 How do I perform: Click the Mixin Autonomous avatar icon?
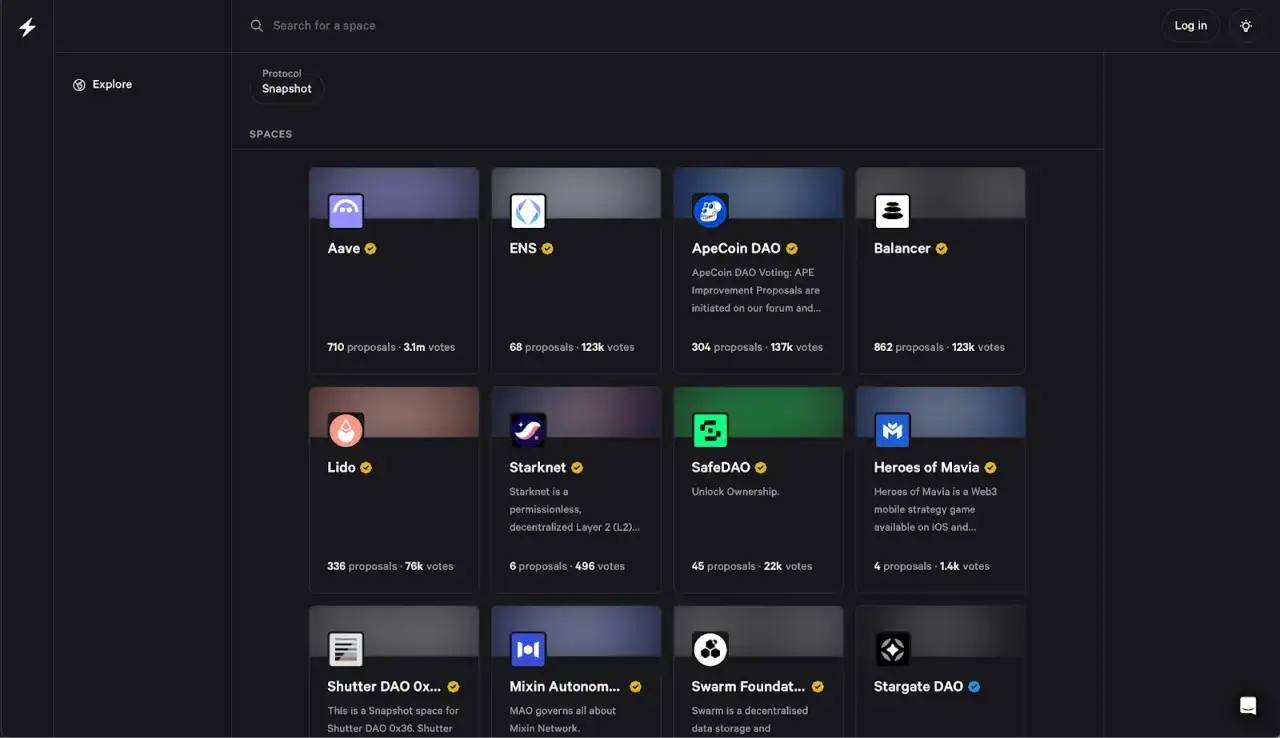point(528,649)
